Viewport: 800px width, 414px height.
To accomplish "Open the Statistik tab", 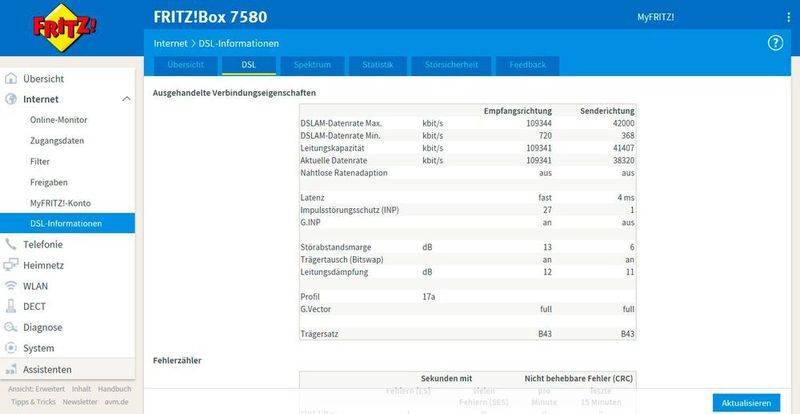I will point(378,65).
